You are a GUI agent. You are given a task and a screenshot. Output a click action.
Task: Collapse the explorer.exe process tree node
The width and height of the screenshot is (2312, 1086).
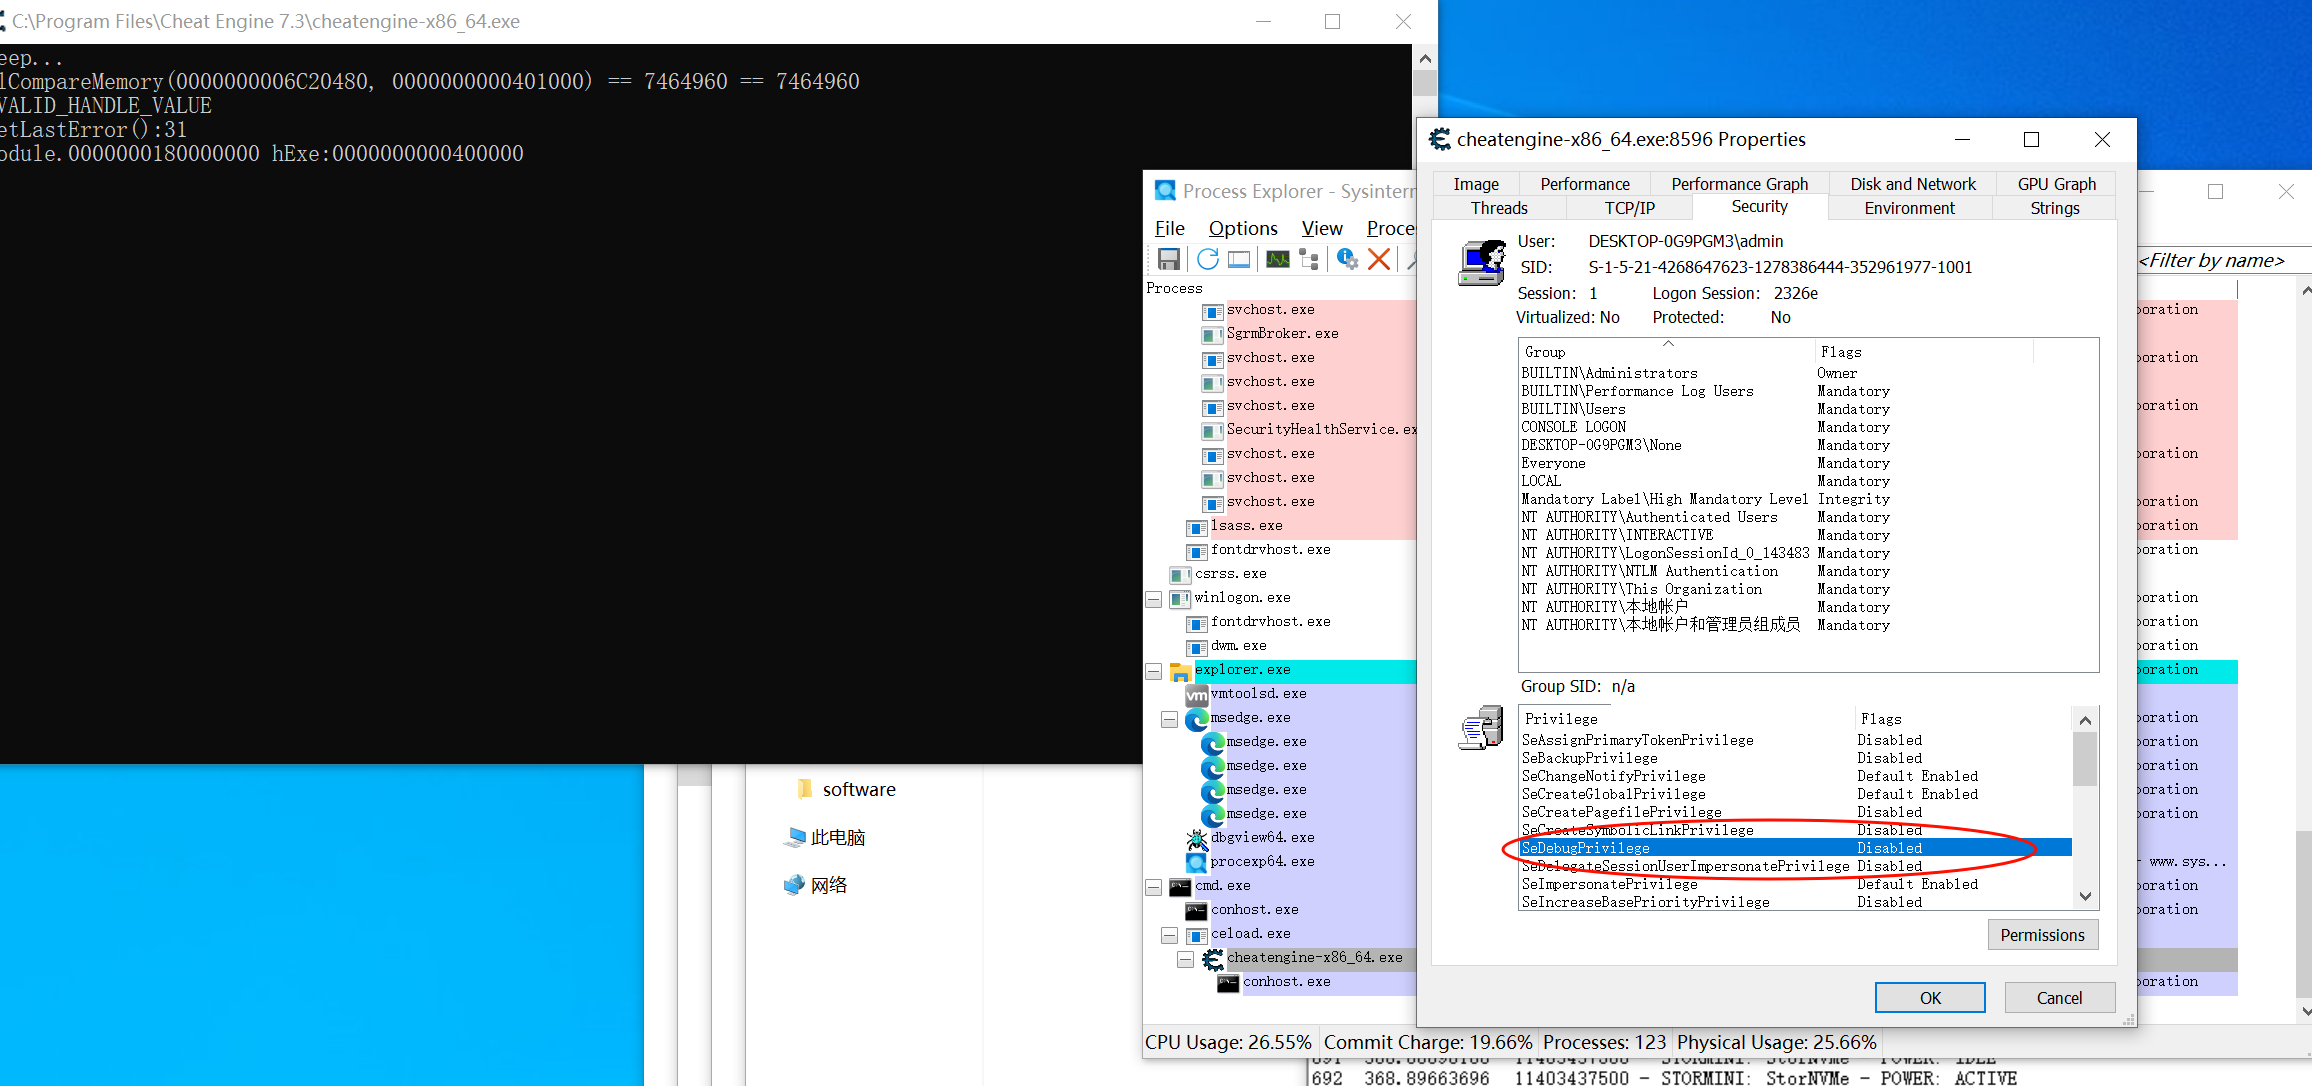click(1153, 671)
